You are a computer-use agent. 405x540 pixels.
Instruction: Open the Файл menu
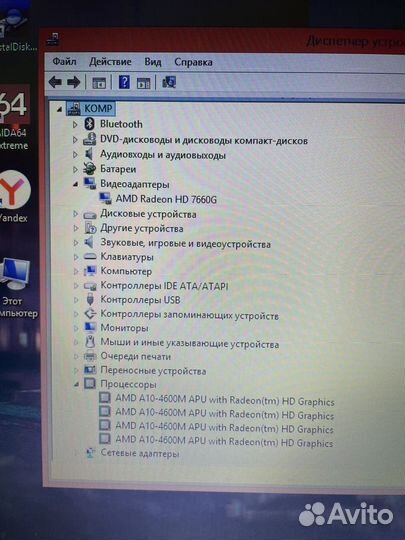coord(64,62)
